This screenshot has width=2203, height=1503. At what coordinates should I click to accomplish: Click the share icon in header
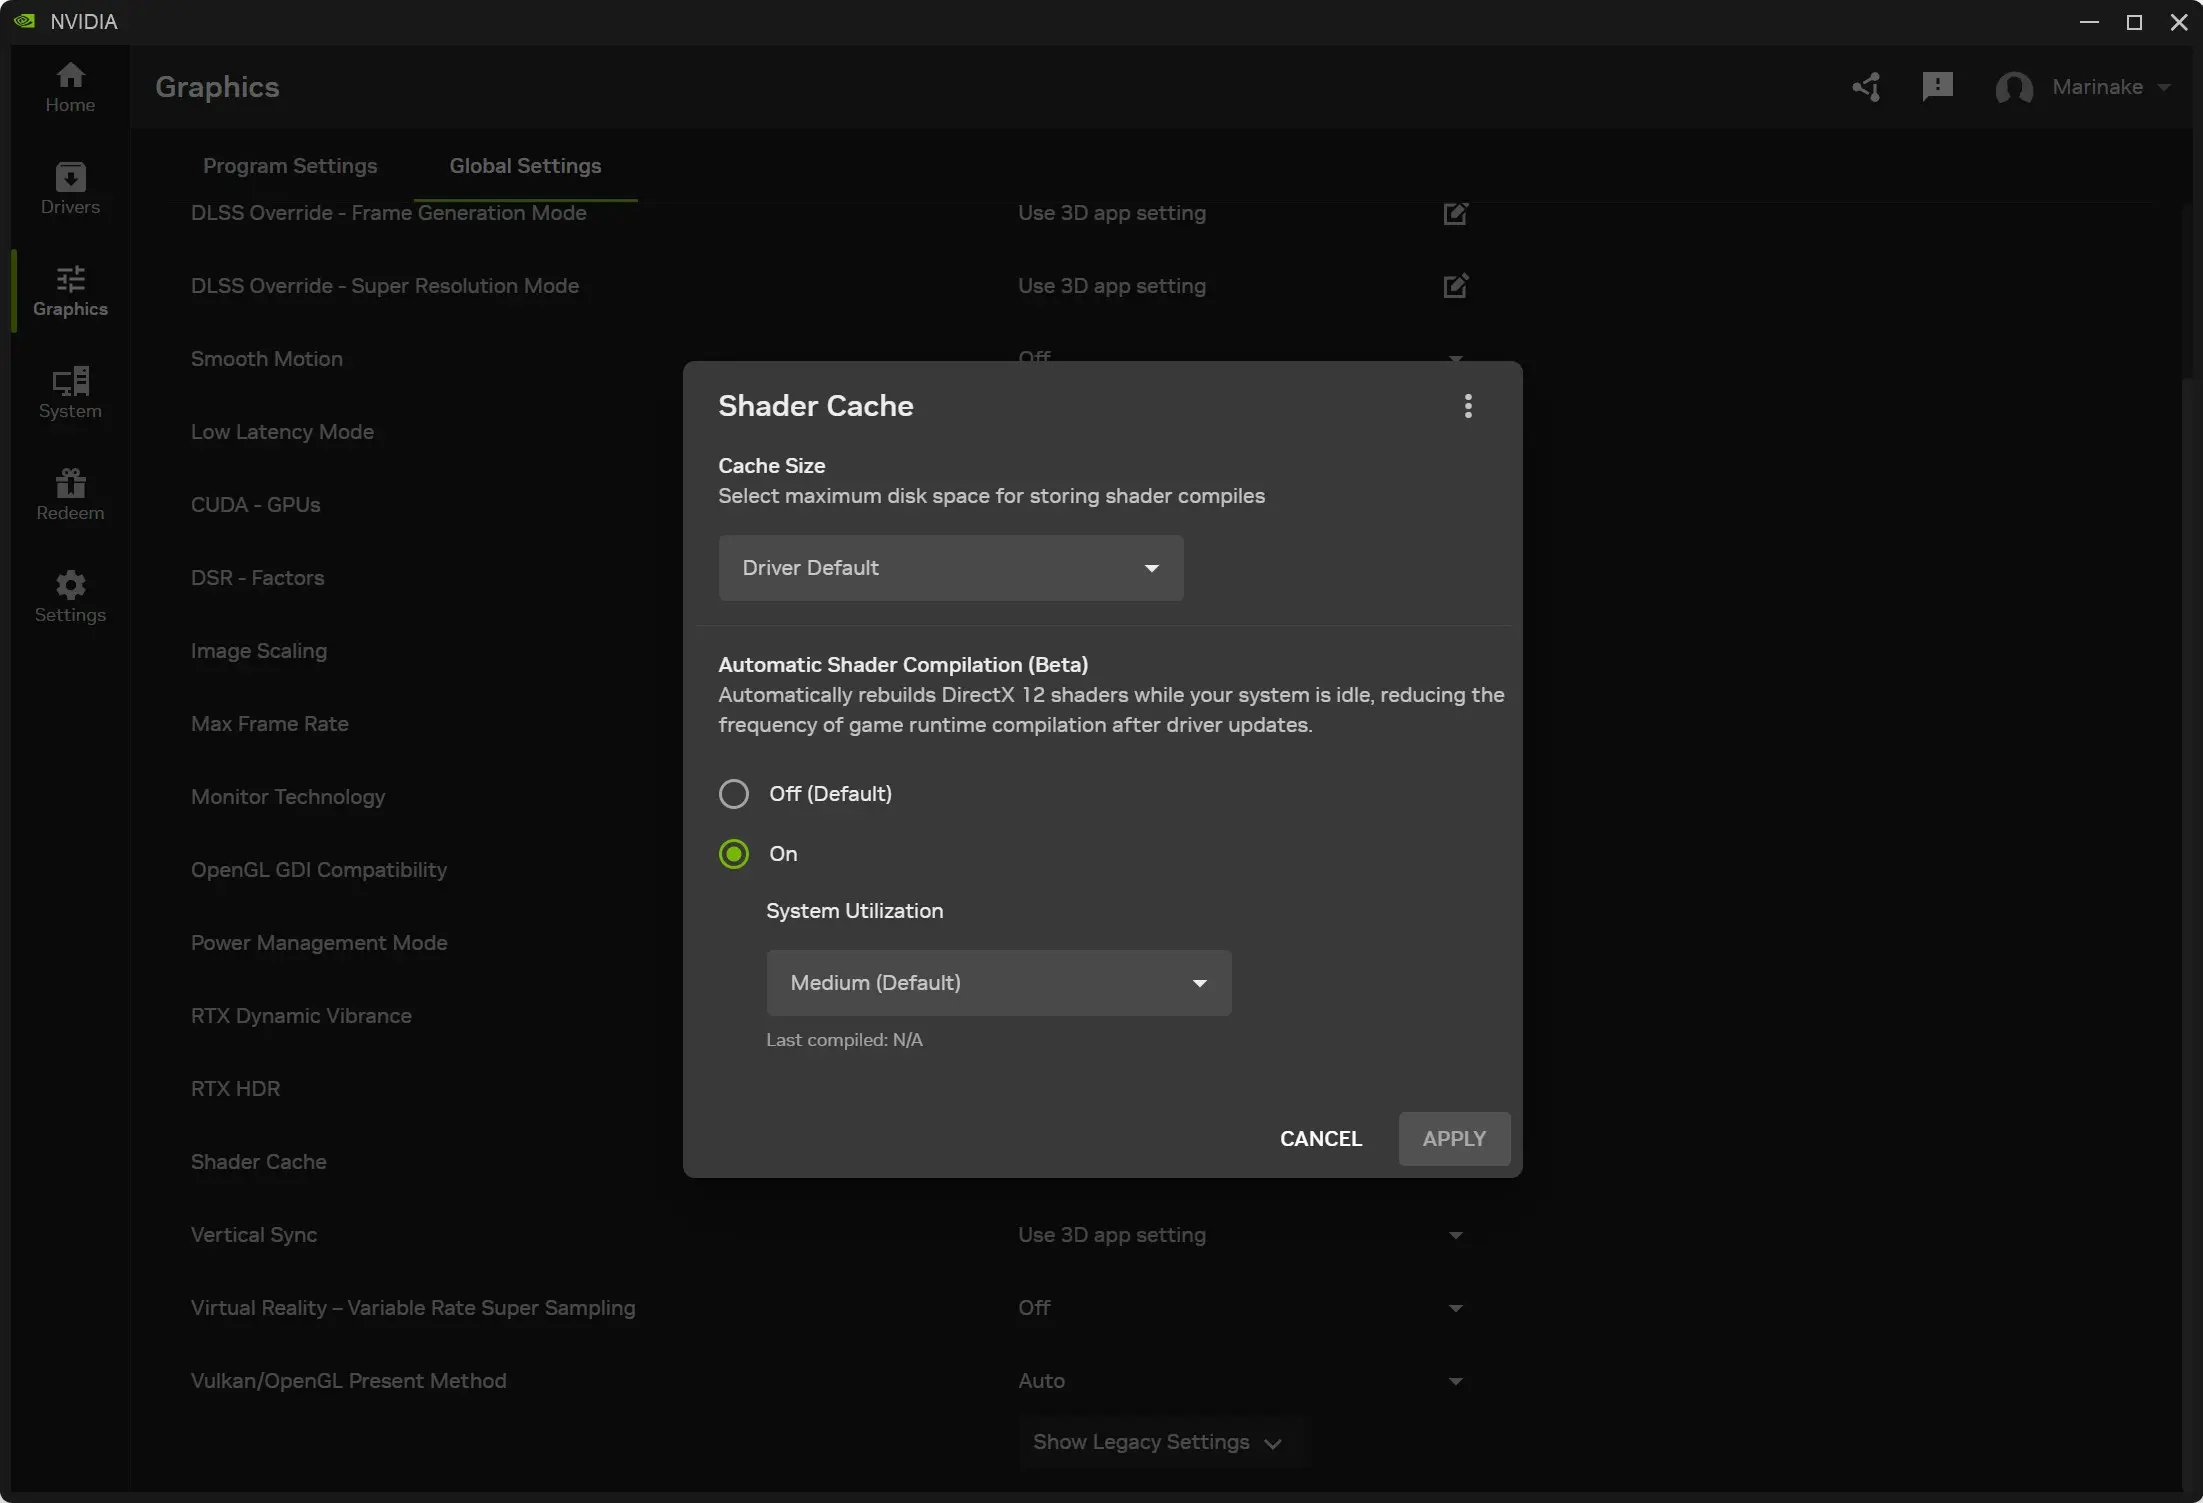(x=1866, y=87)
